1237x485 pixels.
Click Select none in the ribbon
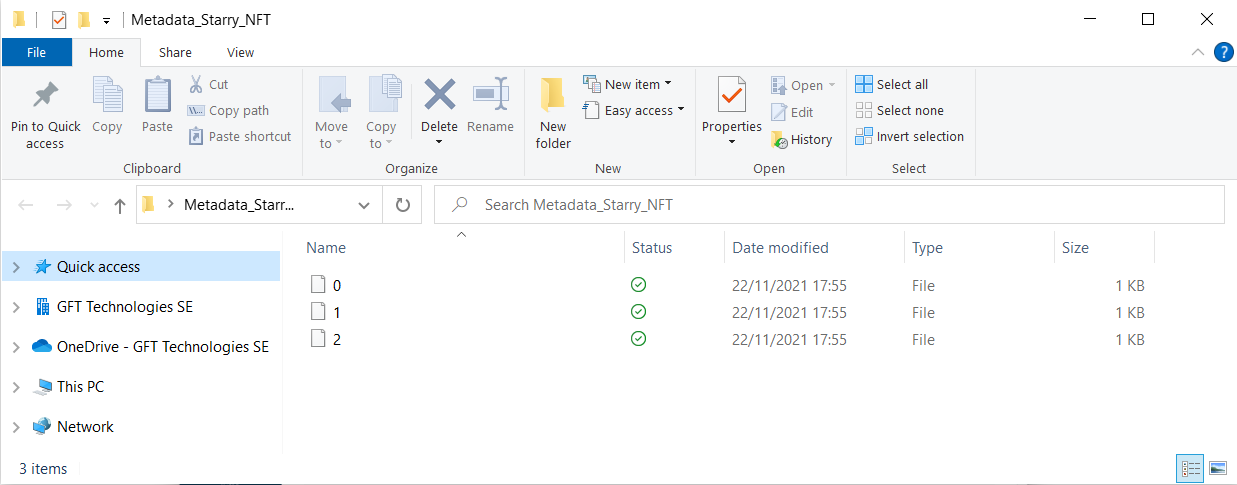click(x=899, y=111)
